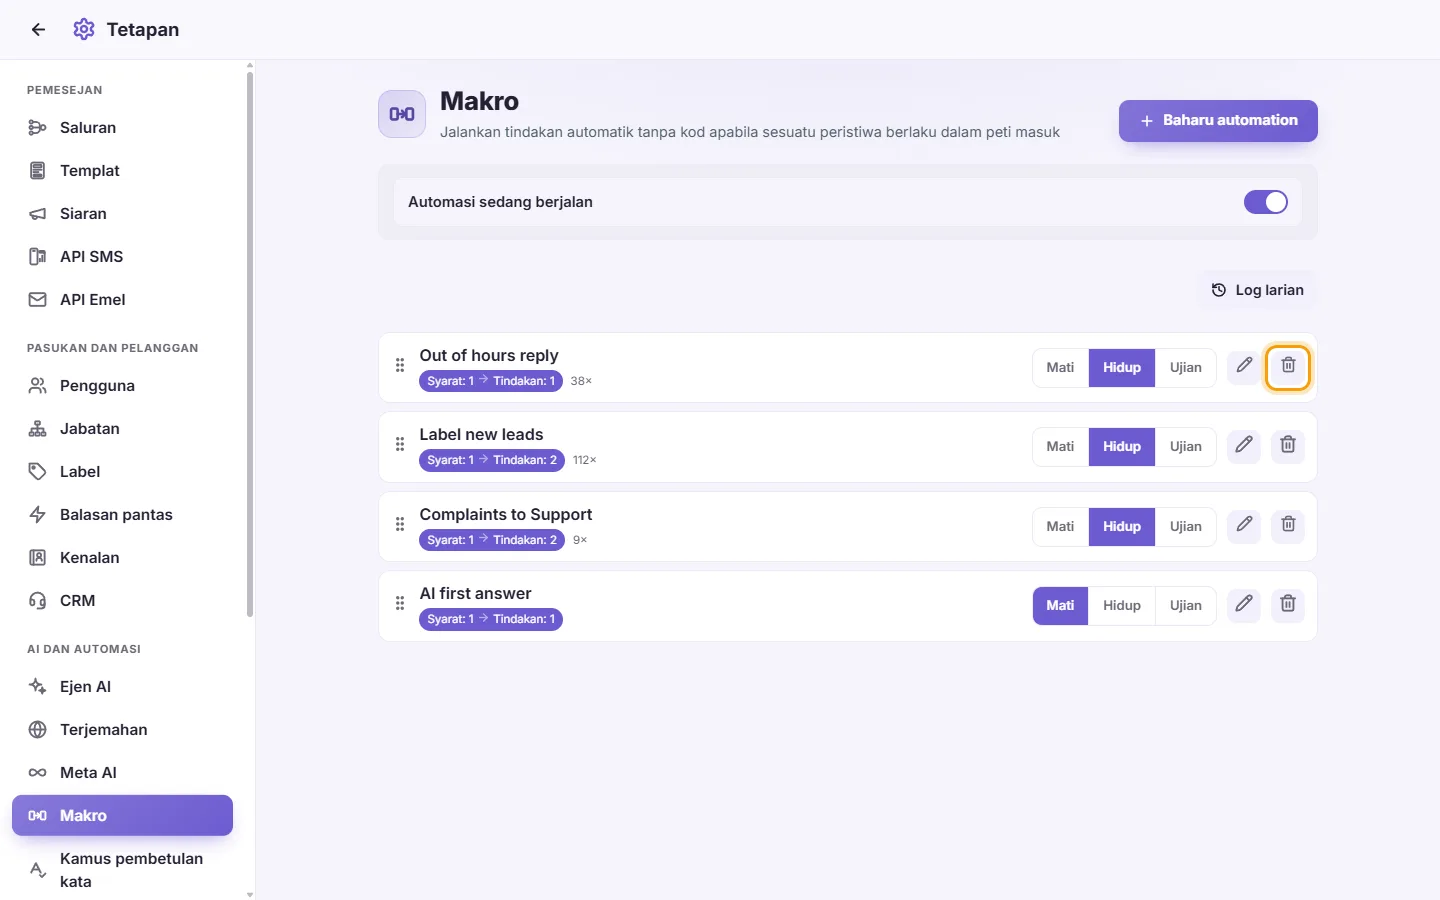1440x900 pixels.
Task: Set Complaints to Support to Mati
Action: point(1060,527)
